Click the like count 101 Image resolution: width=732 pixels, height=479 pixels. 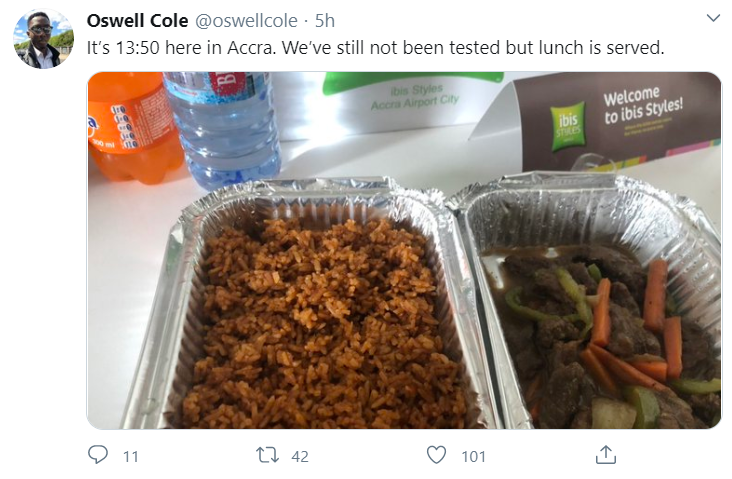tap(473, 456)
